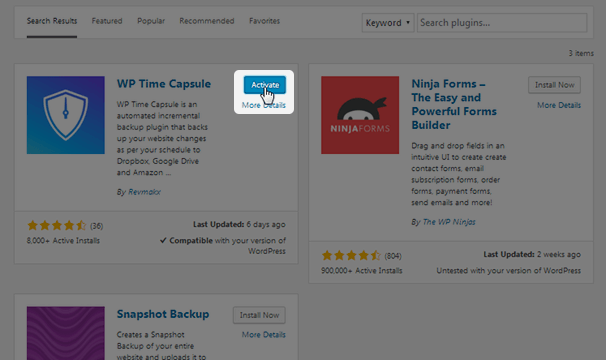The height and width of the screenshot is (360, 606).
Task: Switch to the Featured tab
Action: pyautogui.click(x=107, y=21)
